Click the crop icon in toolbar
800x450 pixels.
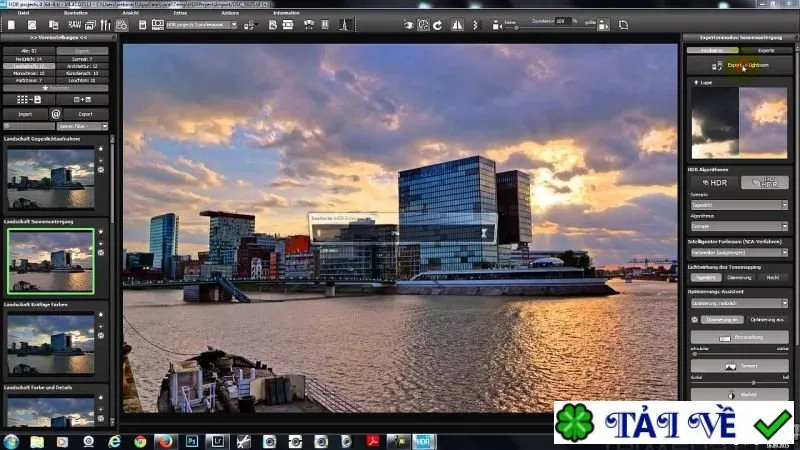(x=623, y=24)
